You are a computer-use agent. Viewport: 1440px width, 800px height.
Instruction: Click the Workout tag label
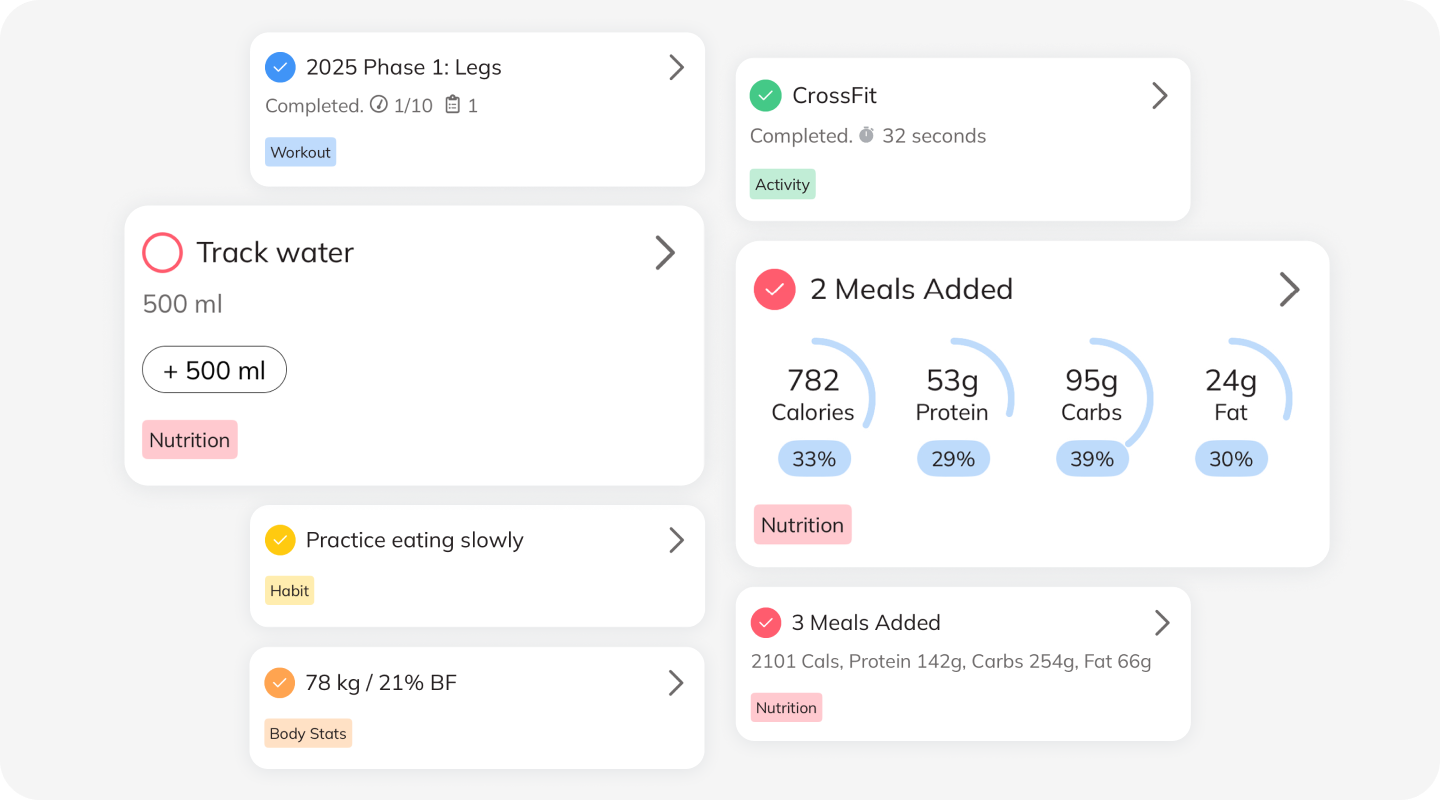click(300, 152)
